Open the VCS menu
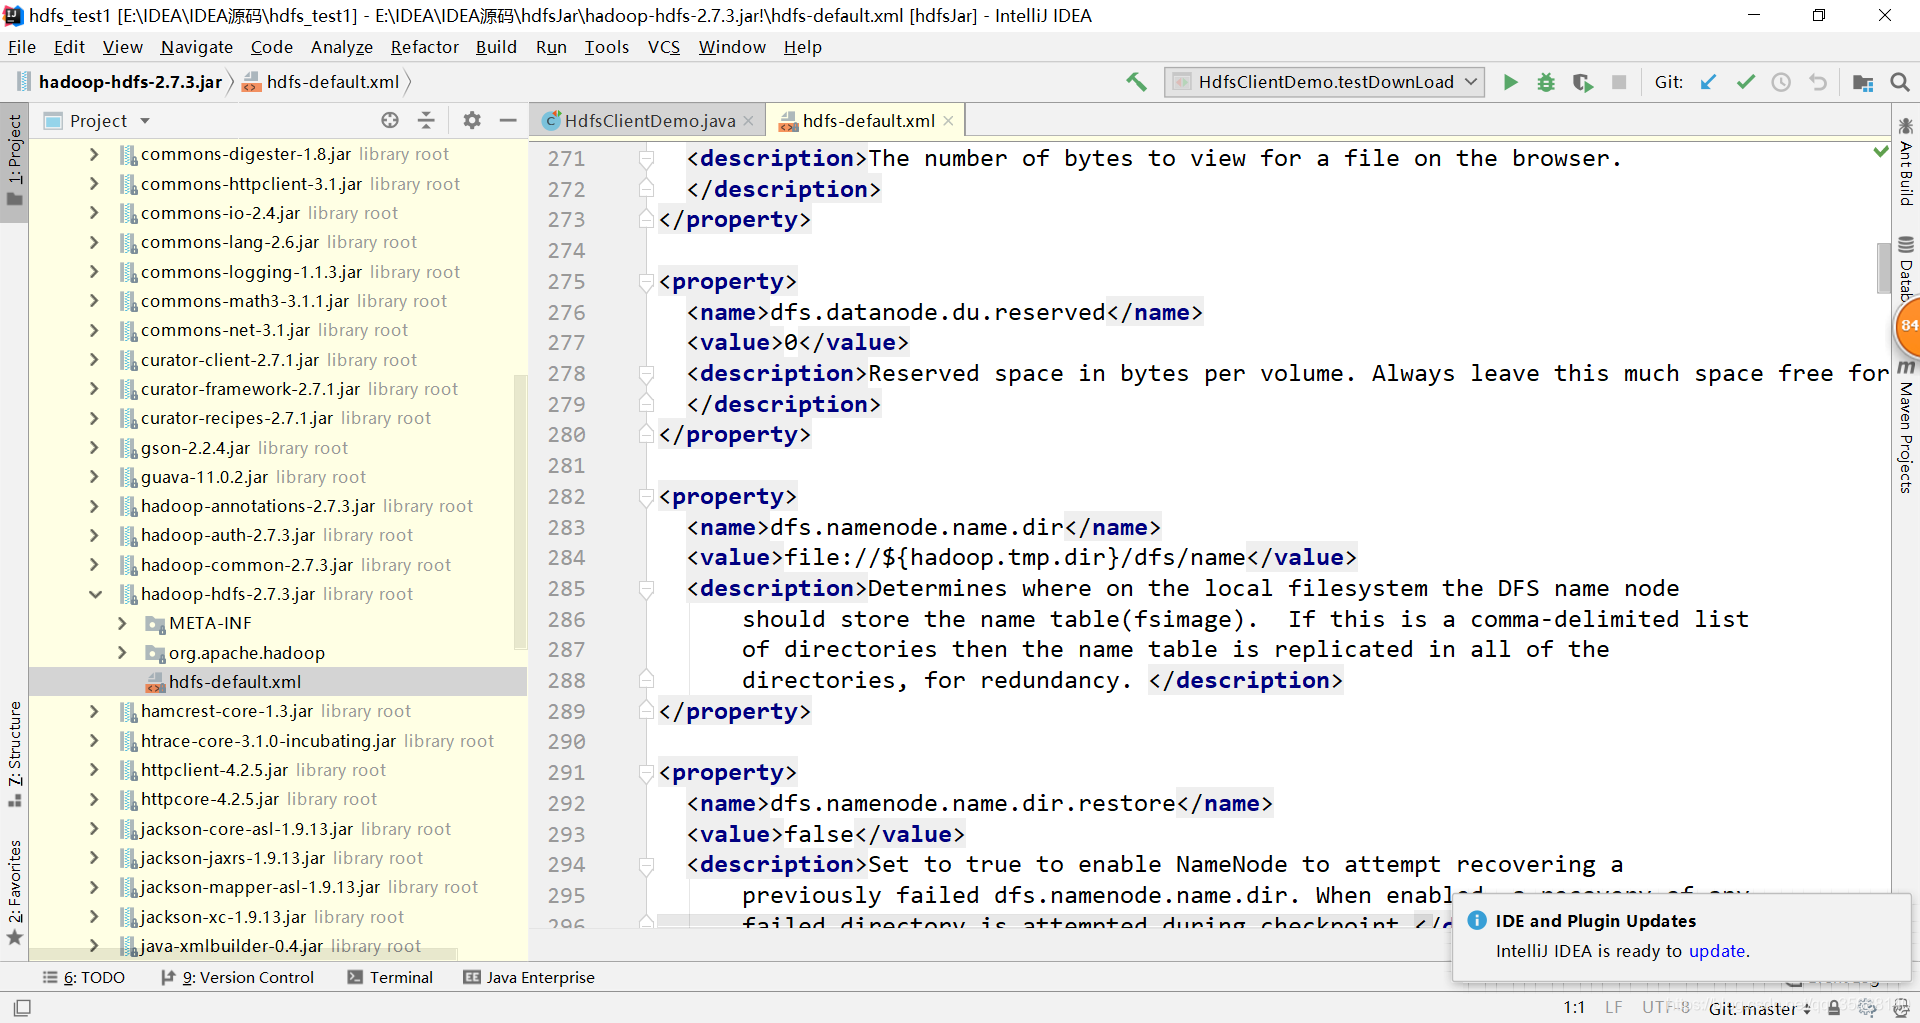The width and height of the screenshot is (1920, 1023). (x=663, y=47)
